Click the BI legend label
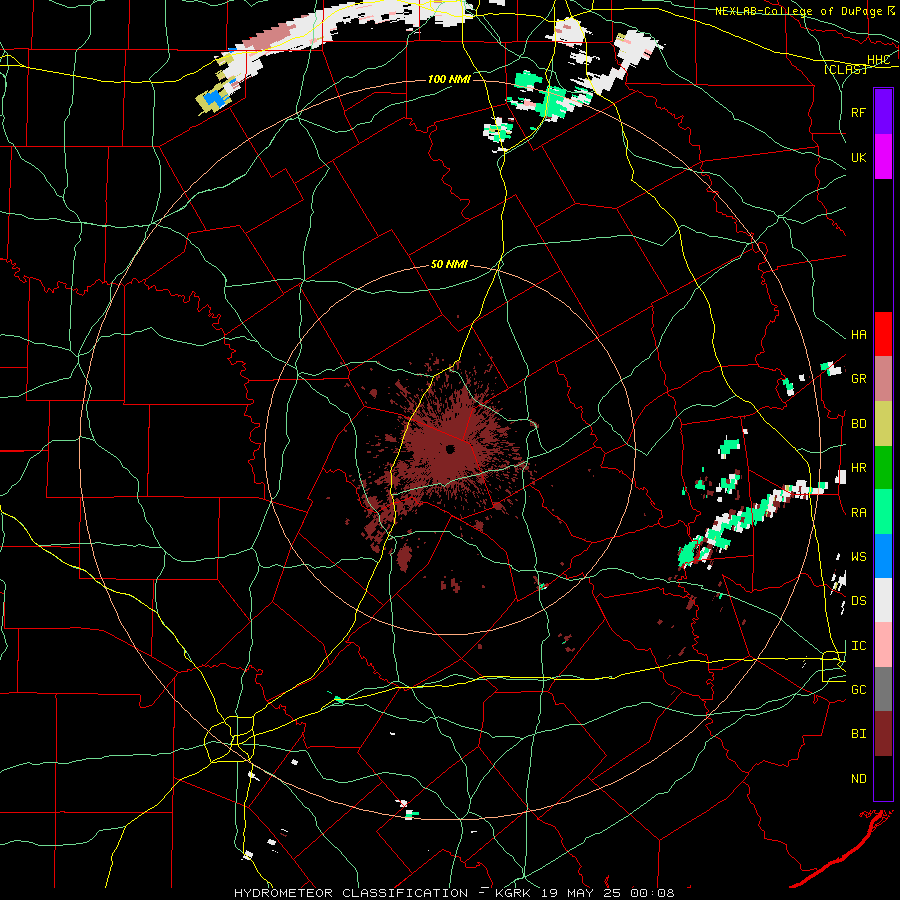Screen dimensions: 900x900 click(x=858, y=734)
